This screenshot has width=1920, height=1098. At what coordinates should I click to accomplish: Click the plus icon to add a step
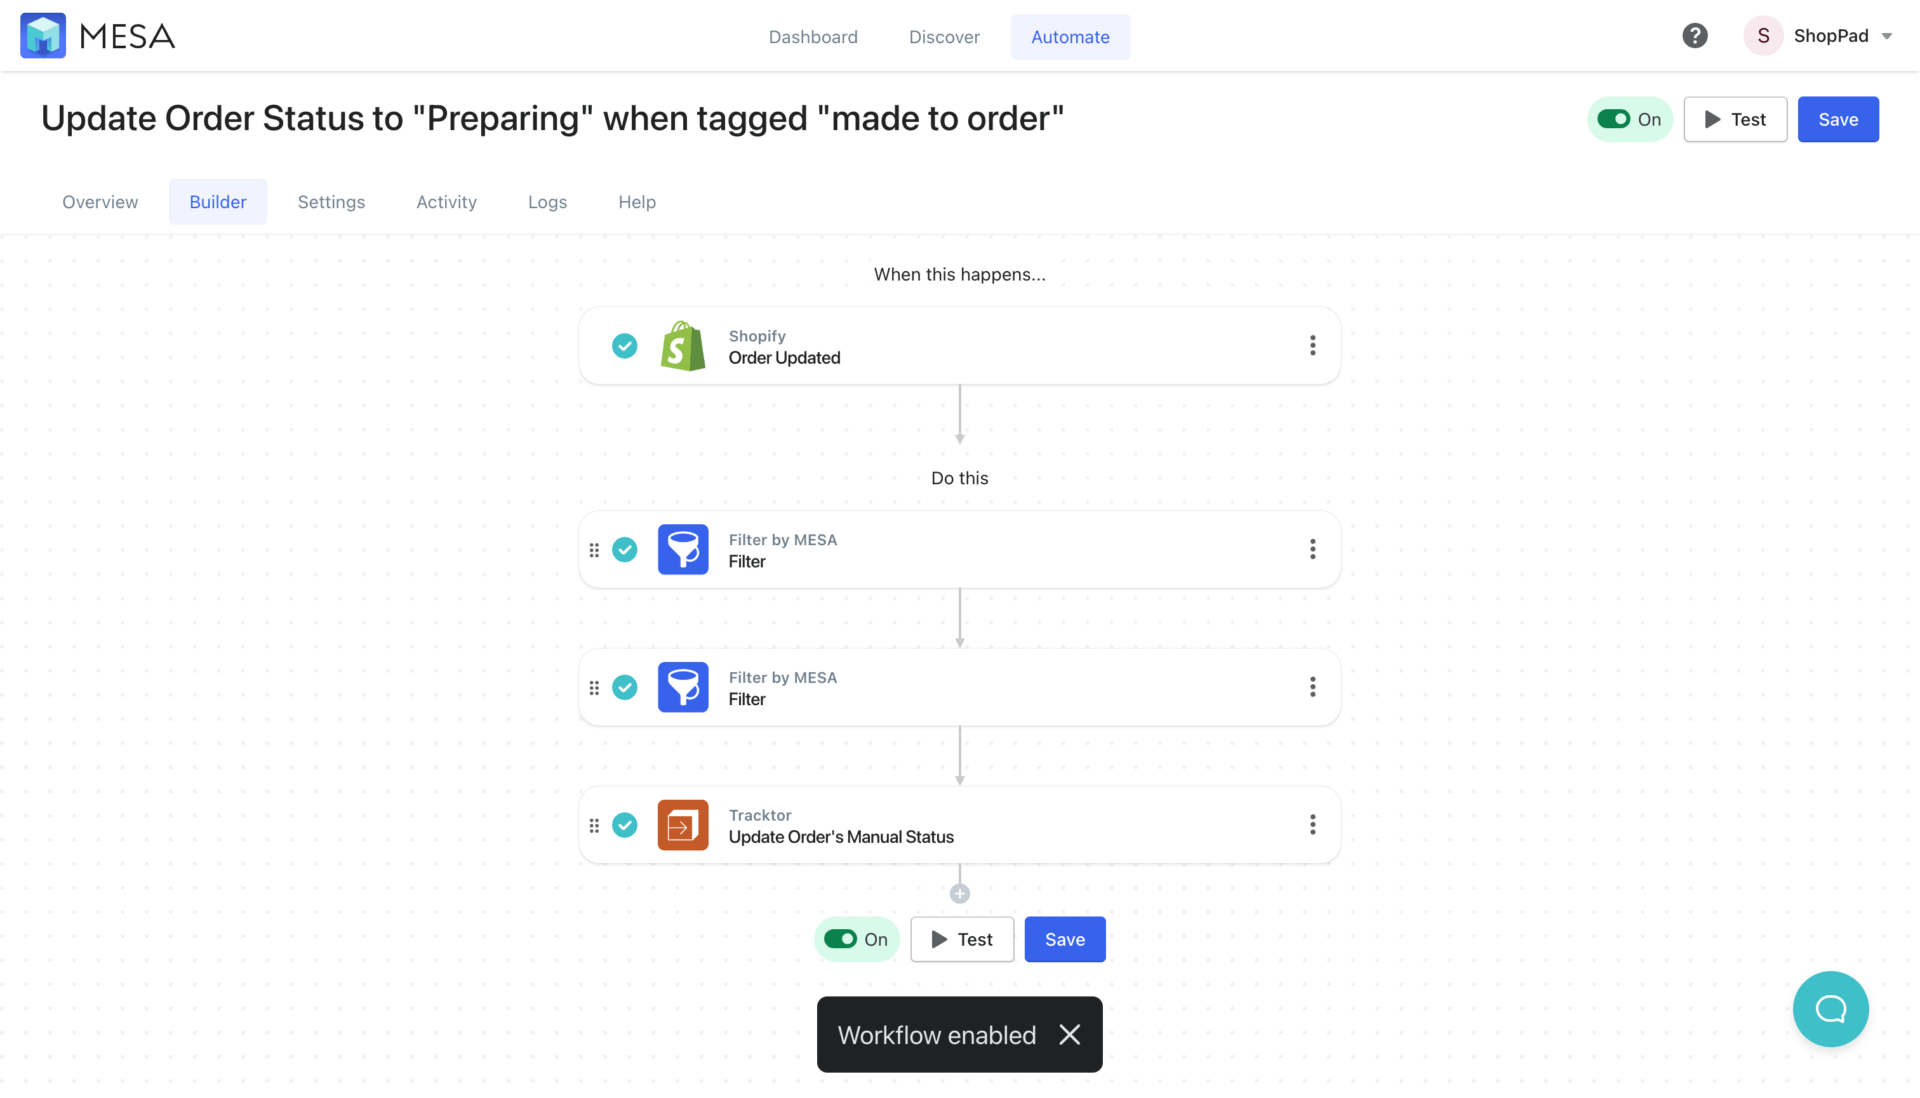pos(960,892)
